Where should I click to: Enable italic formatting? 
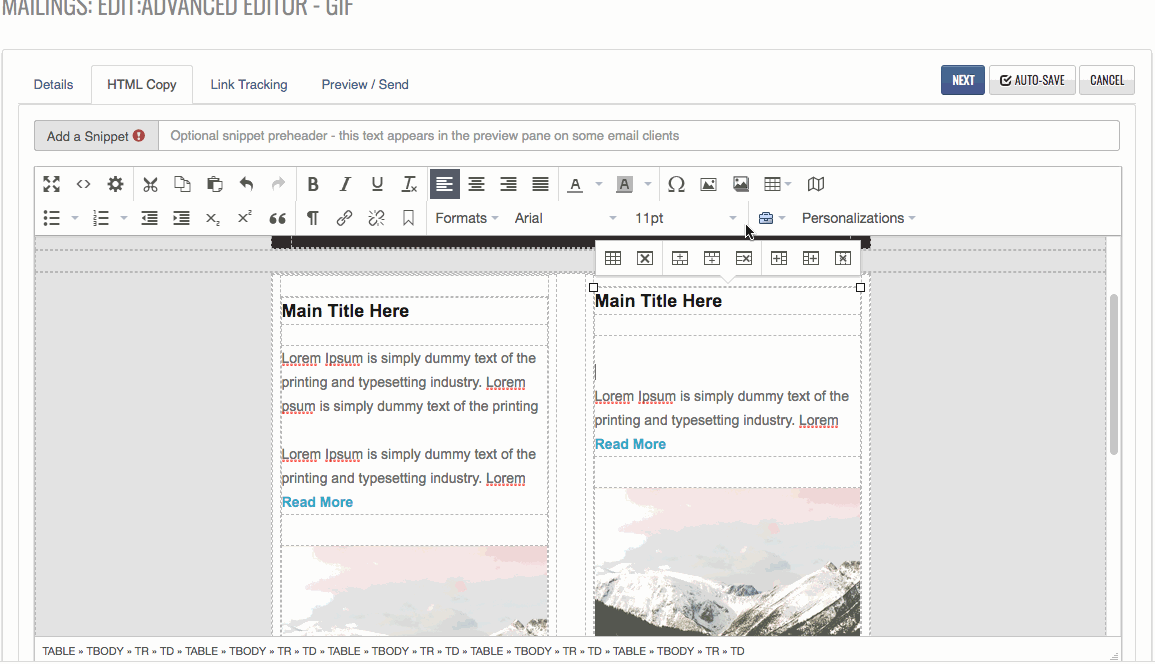[x=345, y=184]
